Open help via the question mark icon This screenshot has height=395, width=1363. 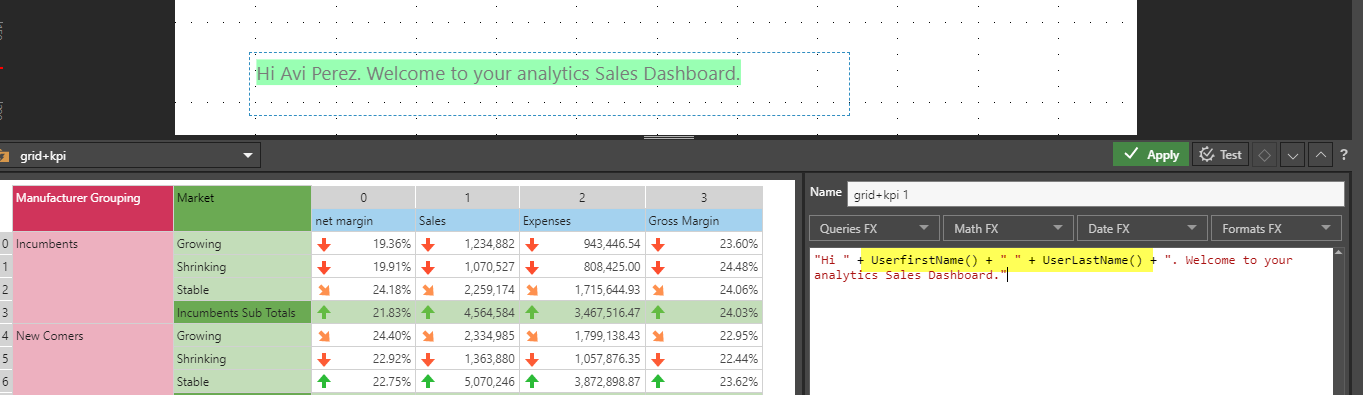point(1345,155)
